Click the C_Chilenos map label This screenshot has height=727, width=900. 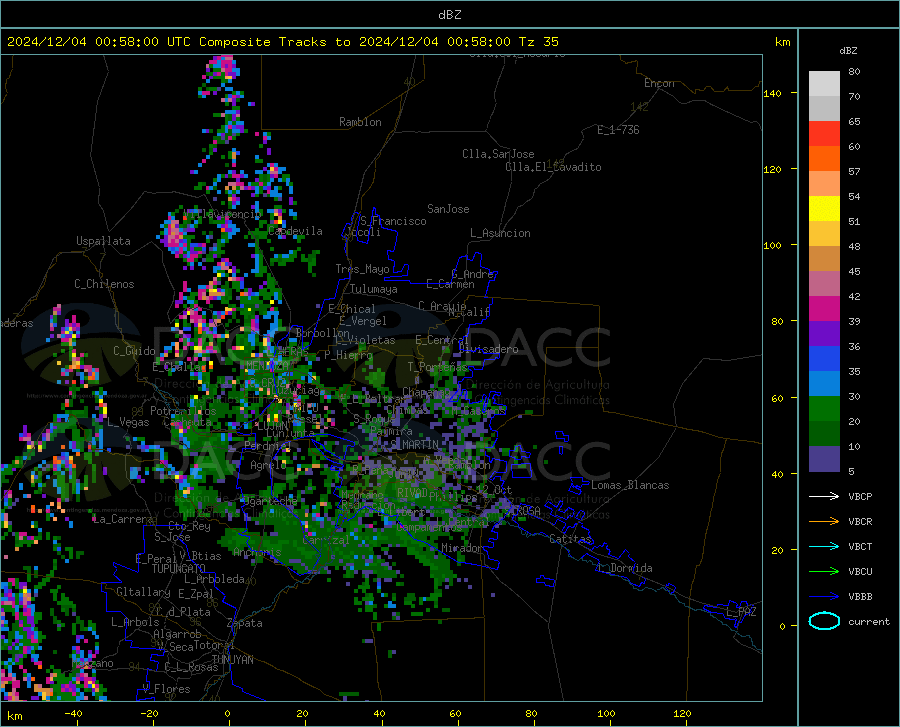click(104, 284)
